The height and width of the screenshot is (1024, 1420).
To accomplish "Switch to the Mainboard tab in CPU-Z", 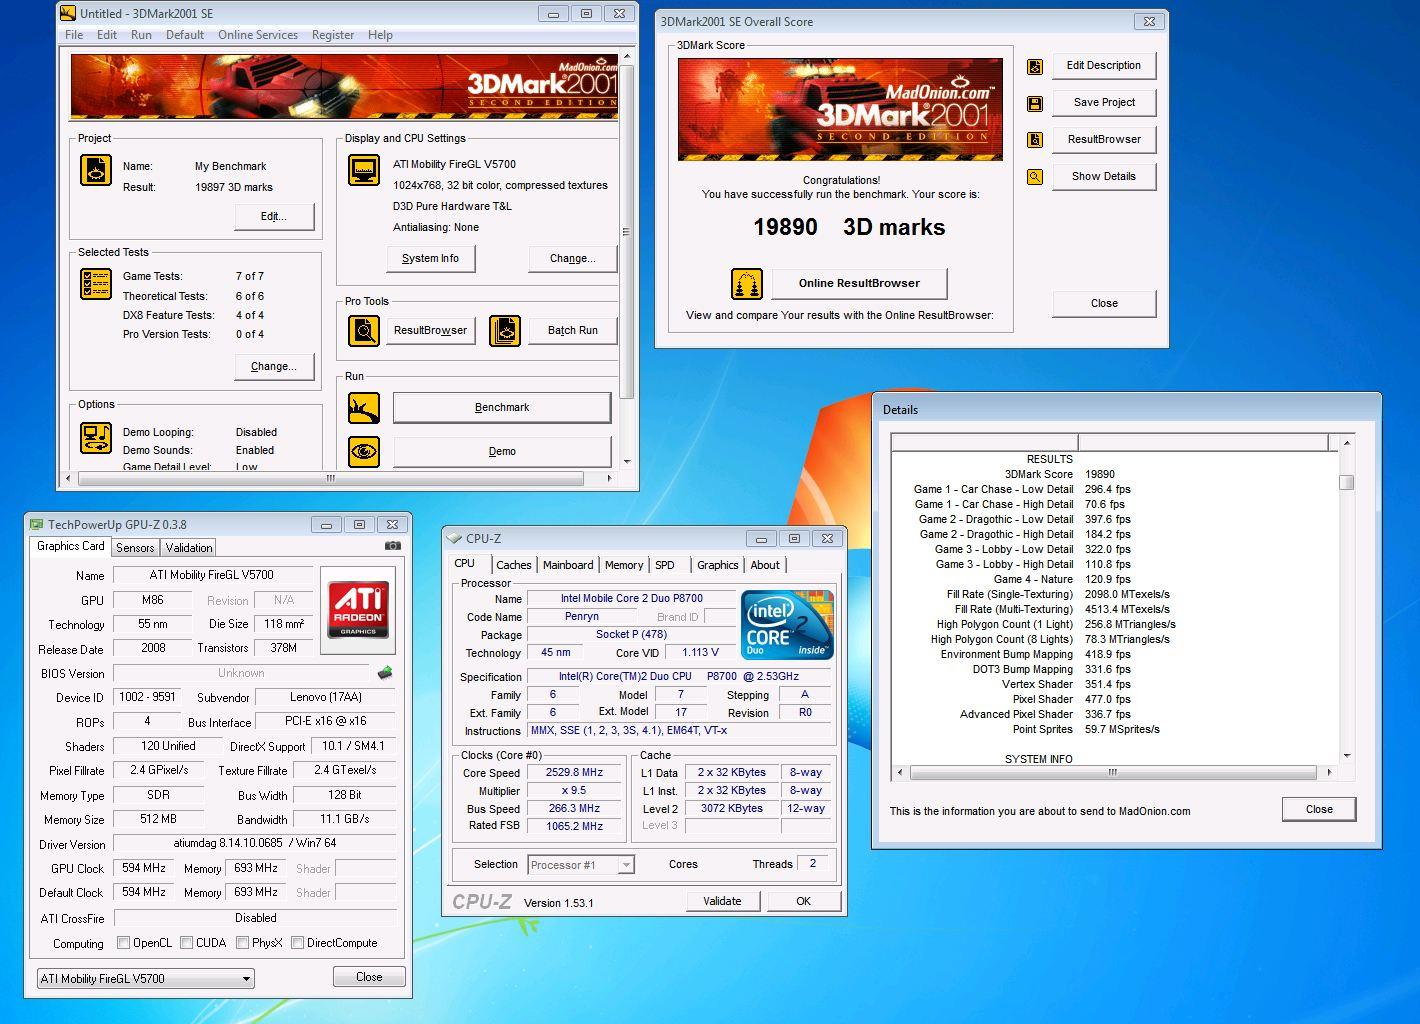I will [568, 565].
